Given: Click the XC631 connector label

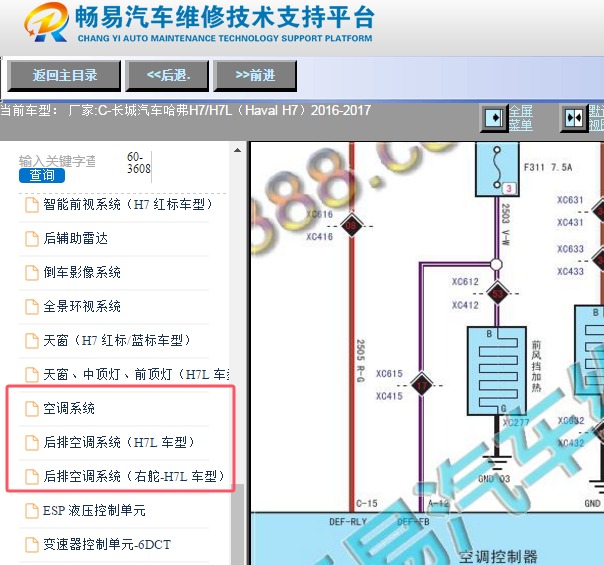Looking at the screenshot, I should point(570,200).
